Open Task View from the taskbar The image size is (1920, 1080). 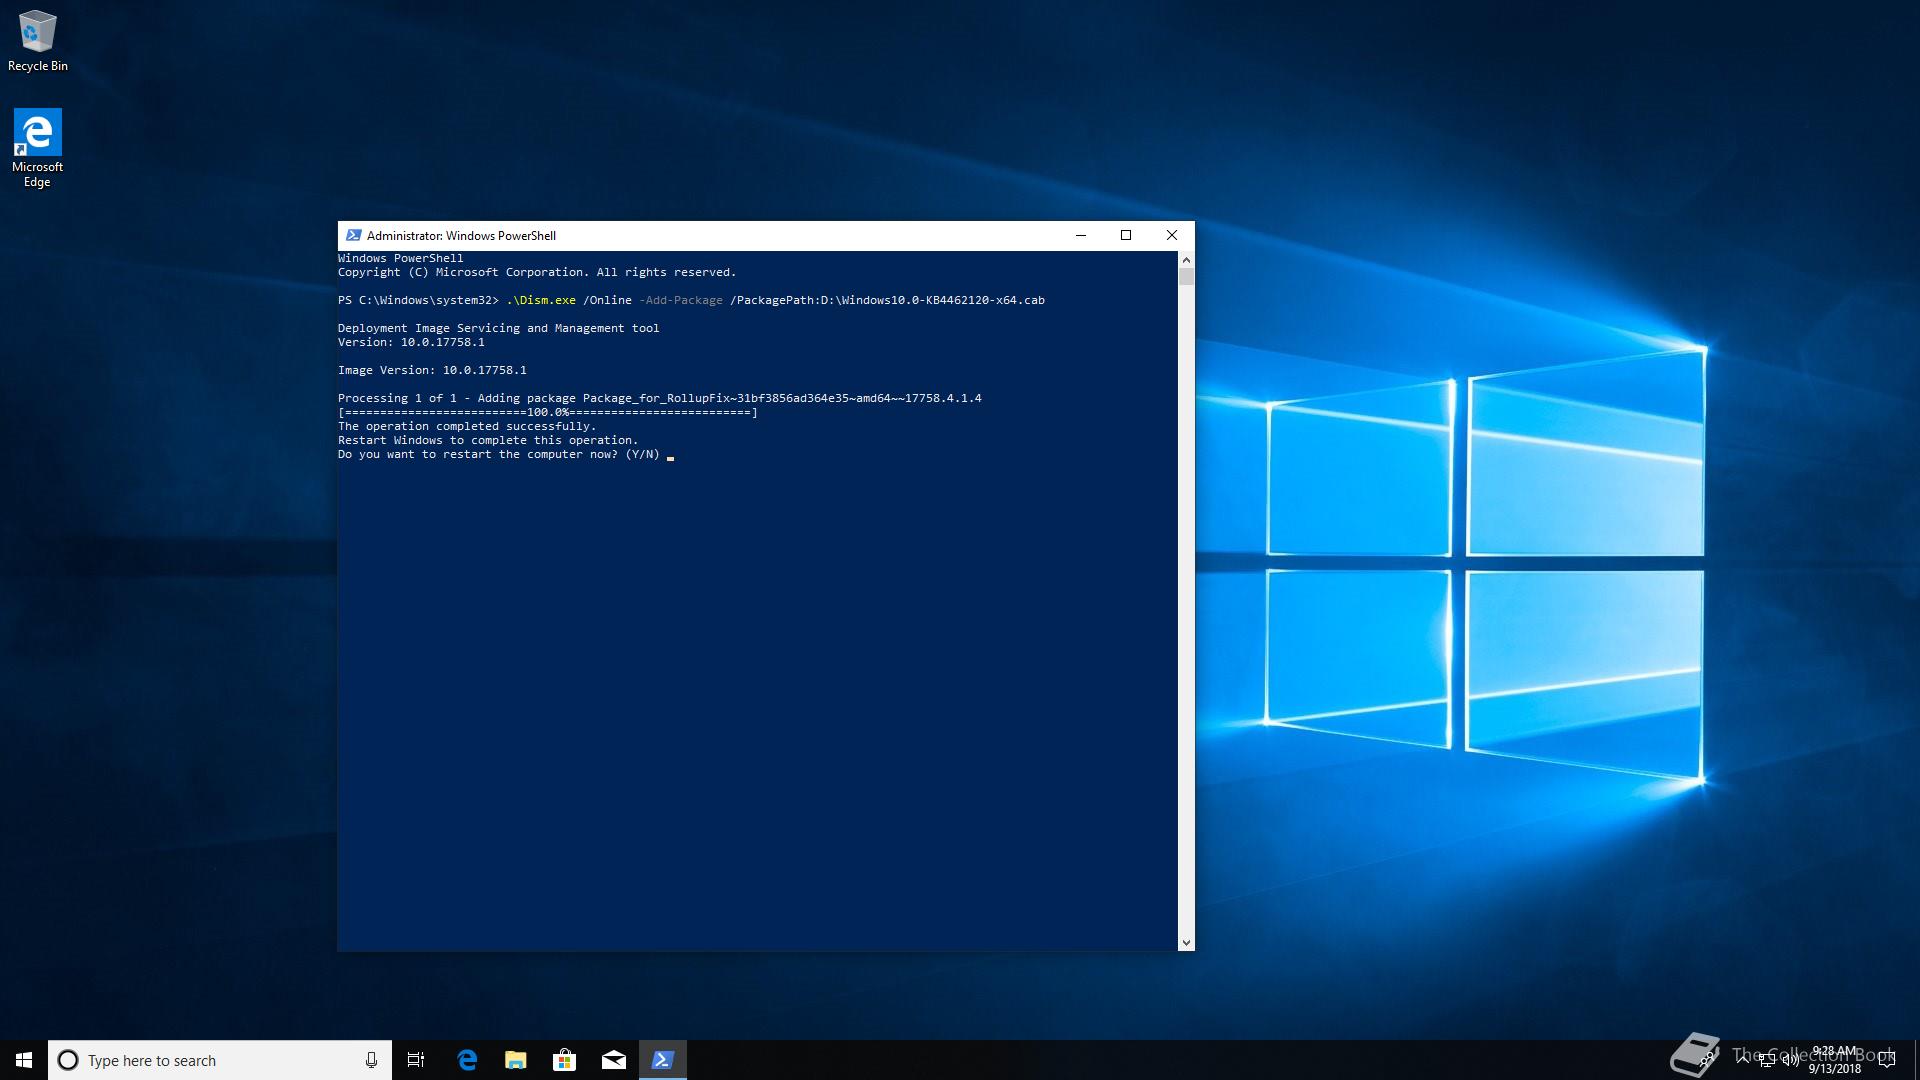[x=416, y=1060]
